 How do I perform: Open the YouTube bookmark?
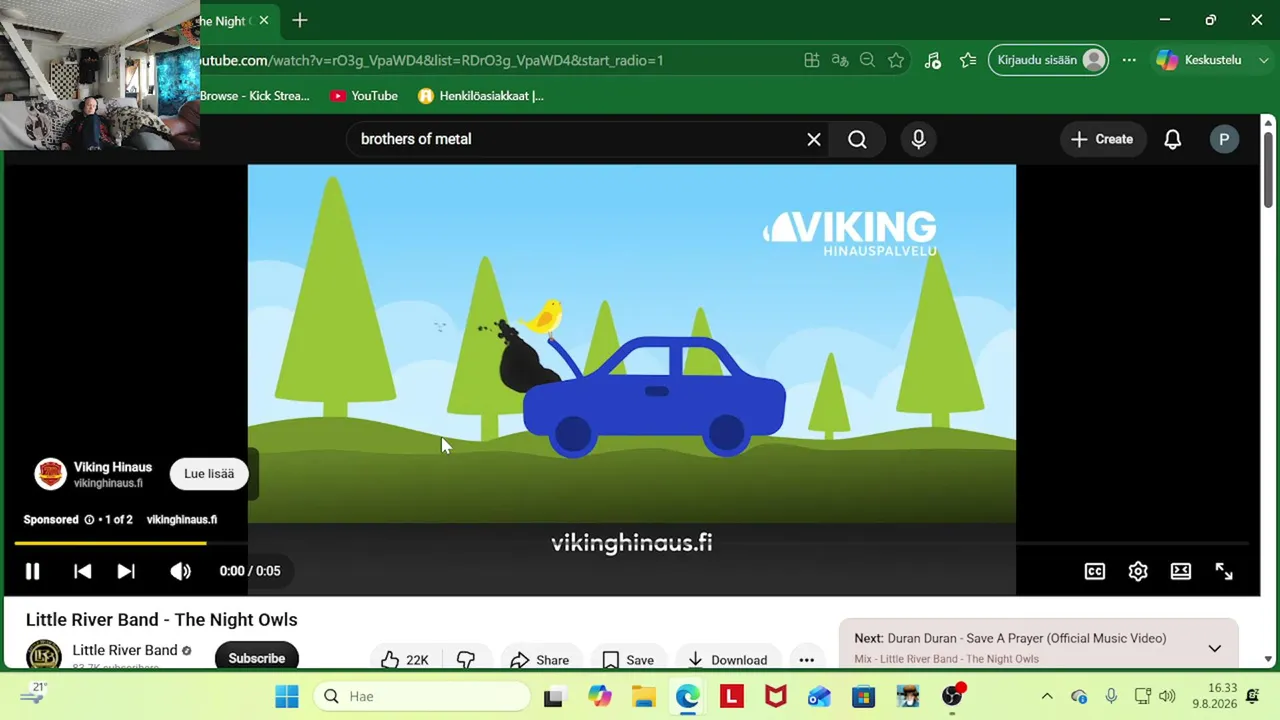364,96
